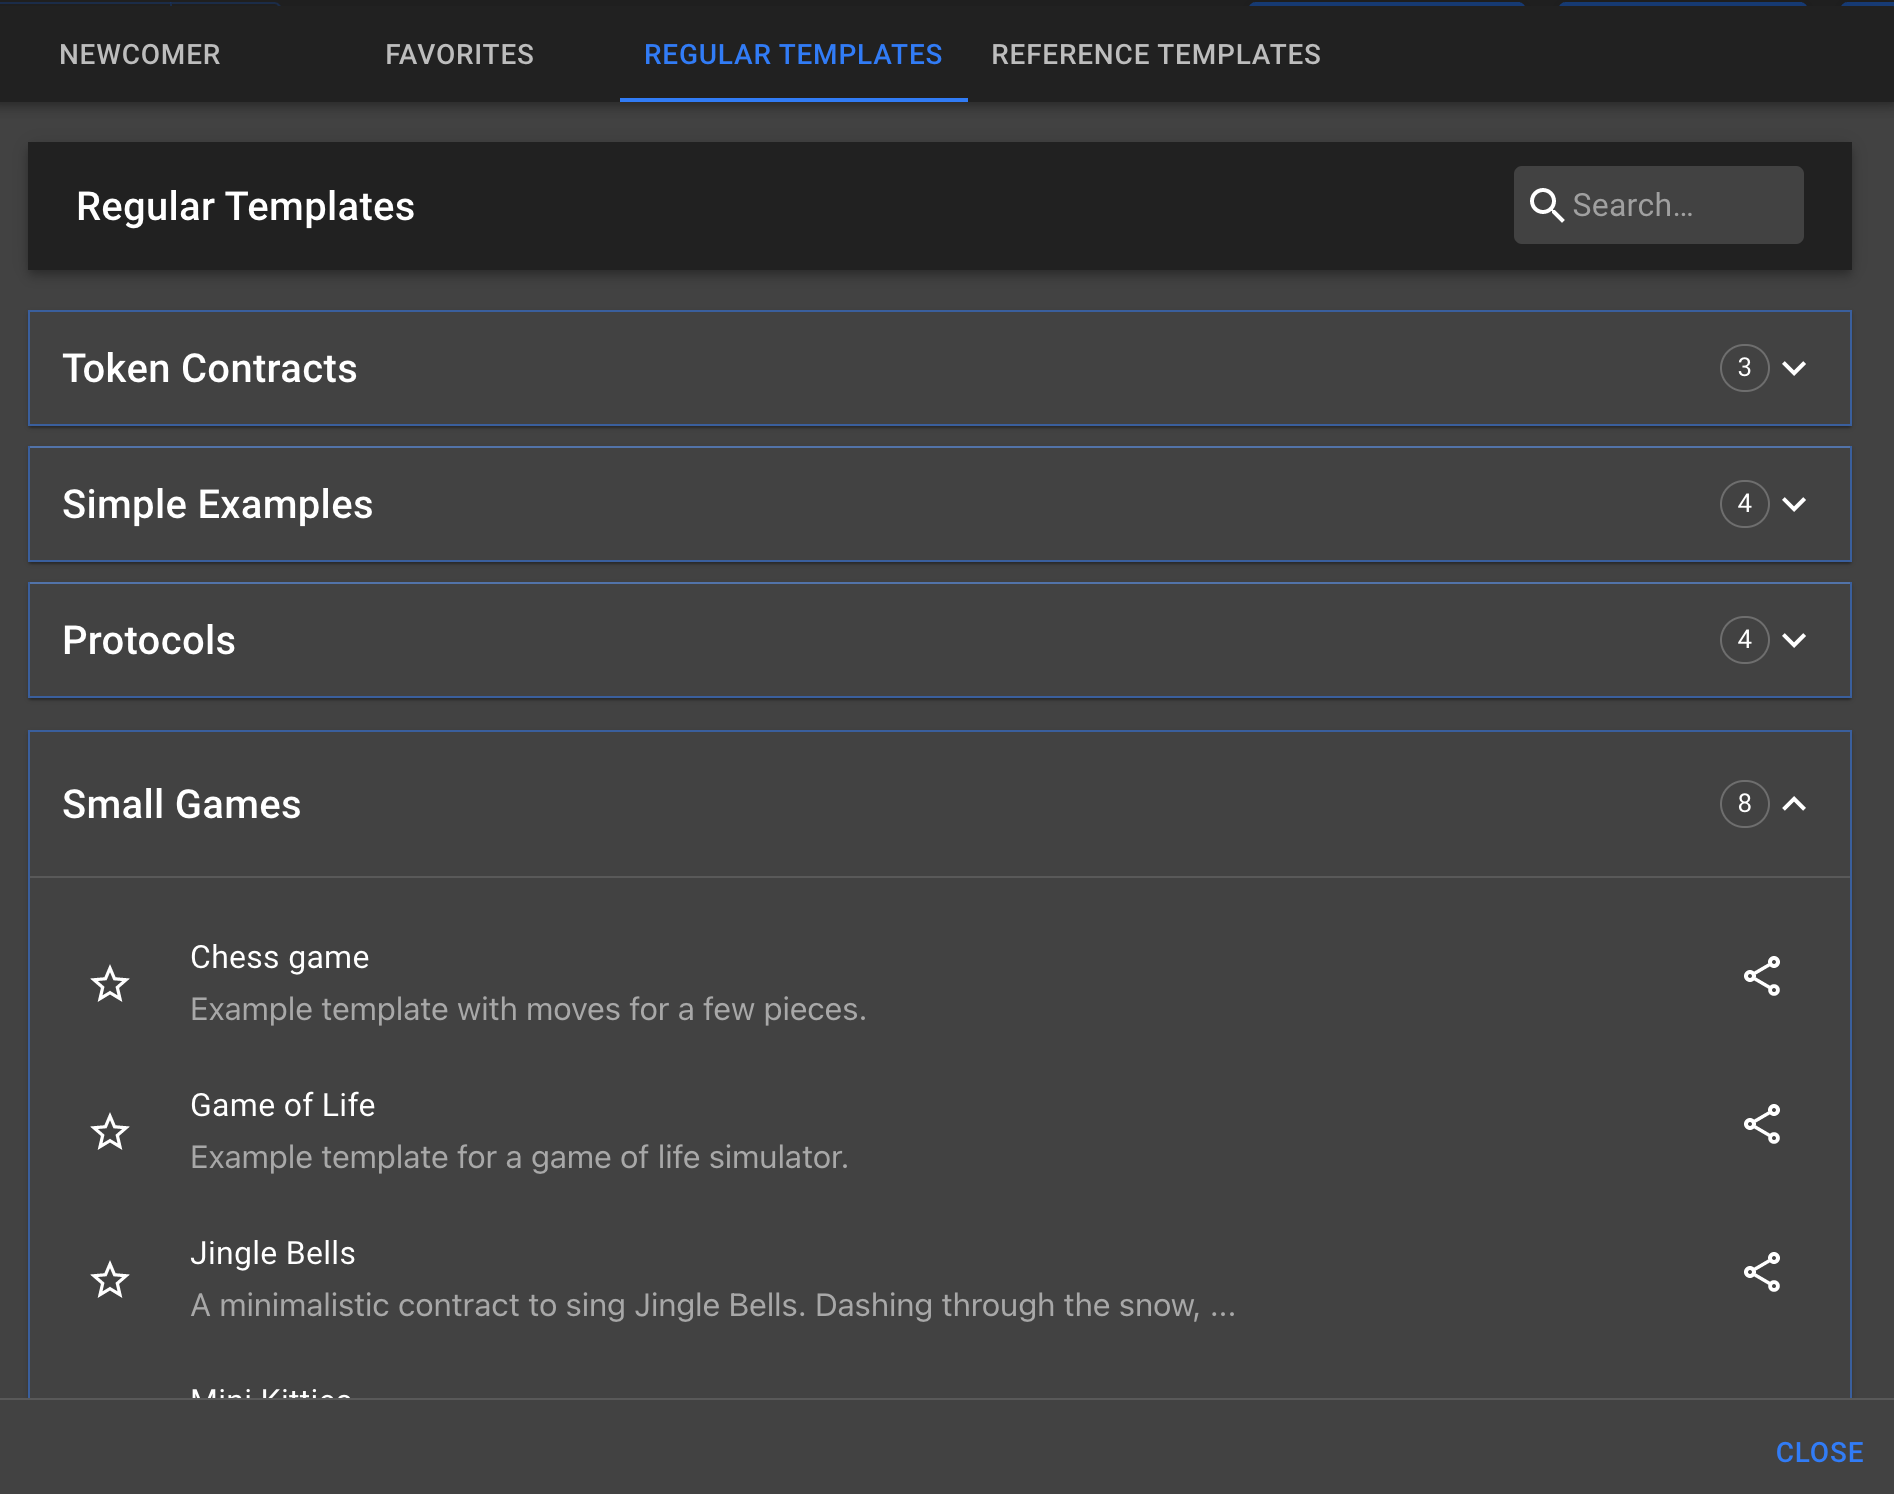Click the search magnifier icon
This screenshot has width=1894, height=1494.
pyautogui.click(x=1546, y=205)
